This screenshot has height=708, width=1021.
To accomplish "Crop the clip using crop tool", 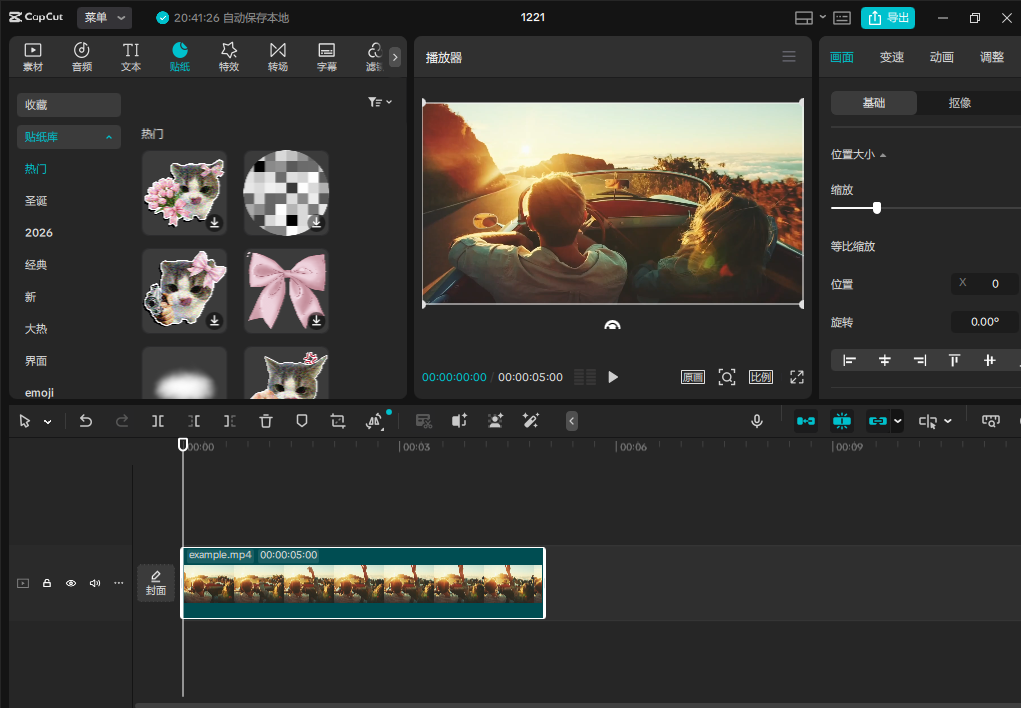I will (337, 421).
